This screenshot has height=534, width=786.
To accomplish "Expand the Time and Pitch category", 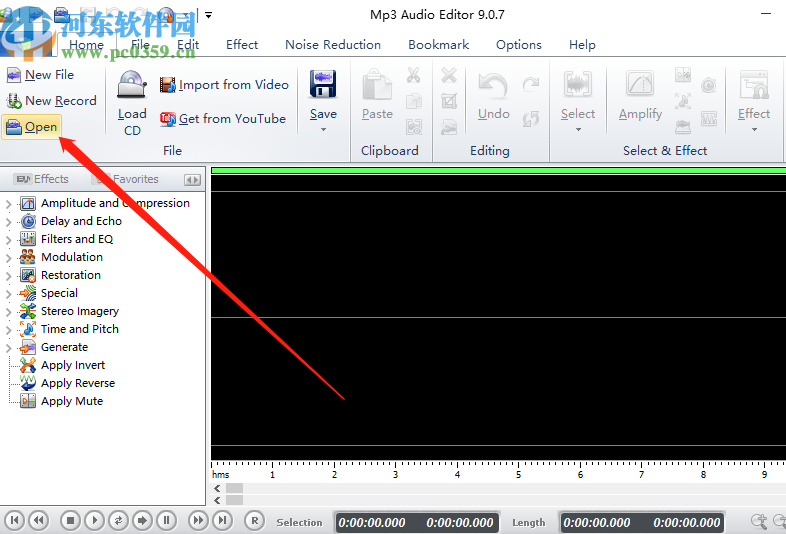I will tap(8, 330).
